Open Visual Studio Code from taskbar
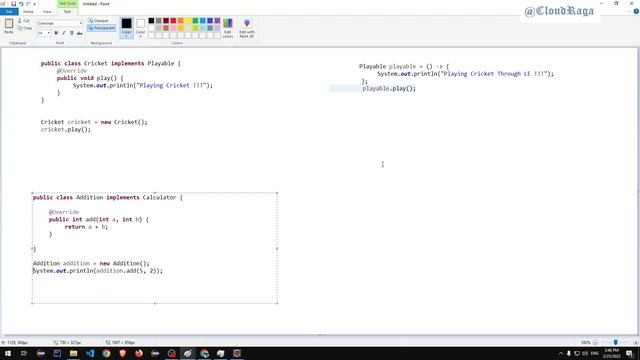Screen dimensions: 640x360 90,353
